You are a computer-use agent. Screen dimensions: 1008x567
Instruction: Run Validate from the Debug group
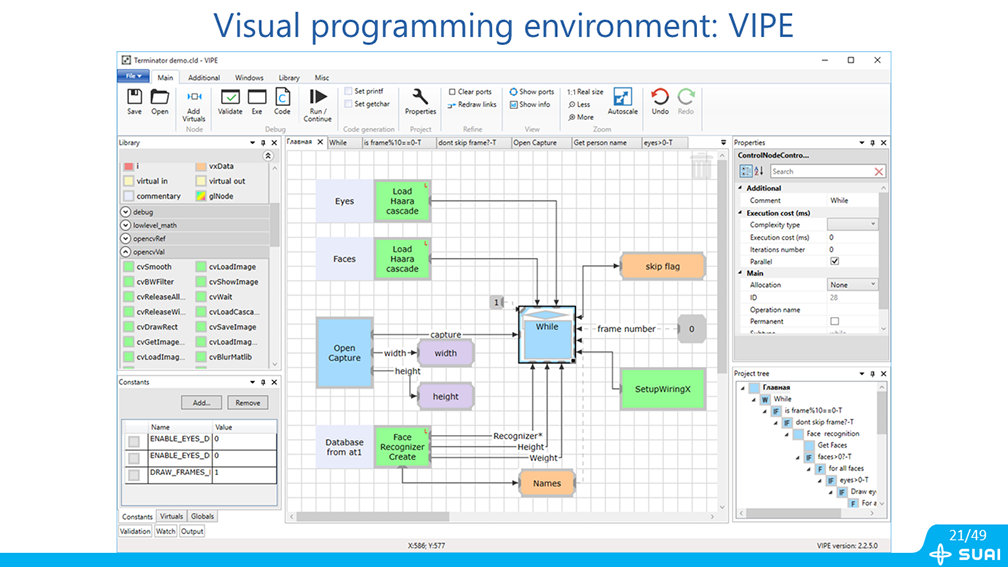point(230,97)
